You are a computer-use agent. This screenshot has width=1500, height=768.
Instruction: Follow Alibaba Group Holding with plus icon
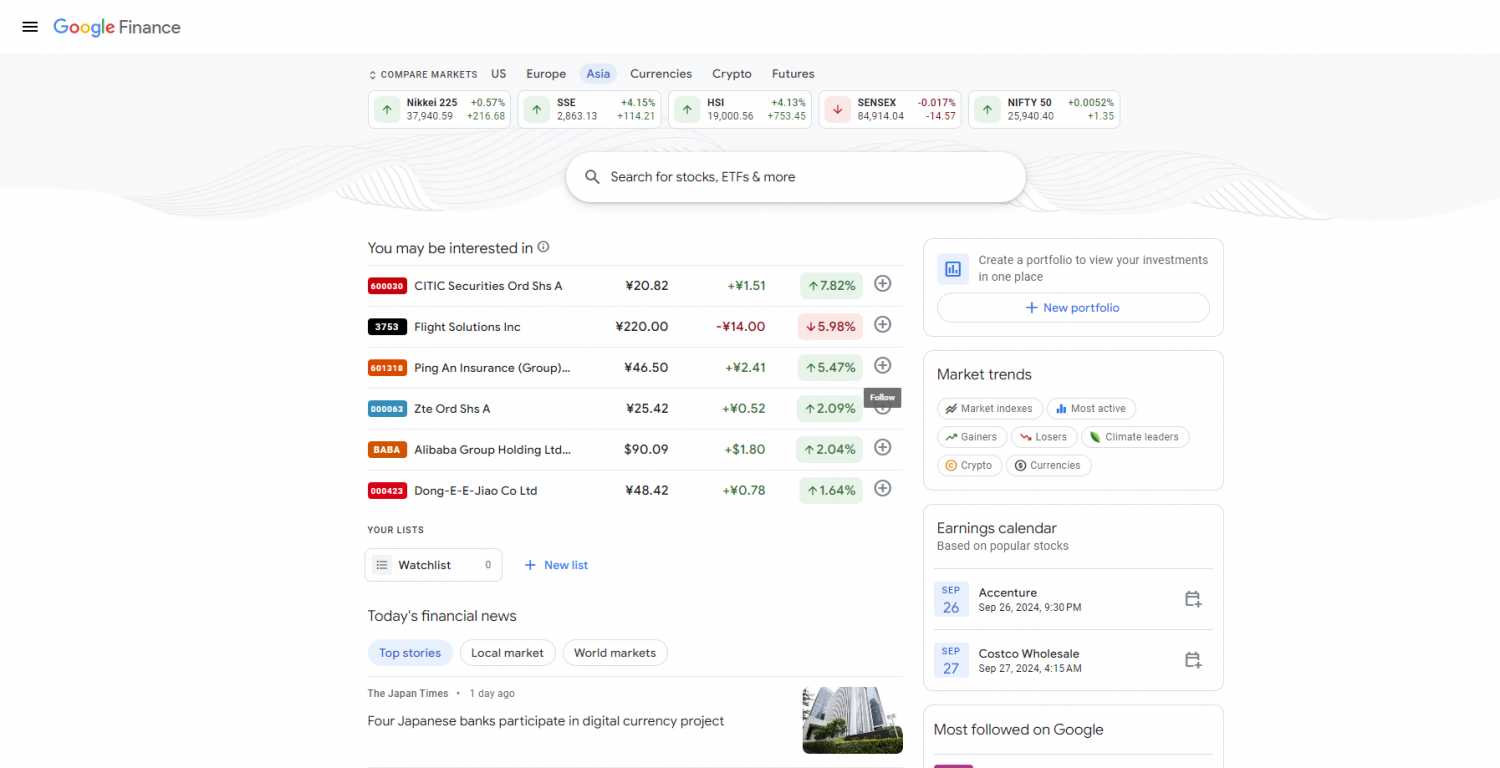click(882, 448)
